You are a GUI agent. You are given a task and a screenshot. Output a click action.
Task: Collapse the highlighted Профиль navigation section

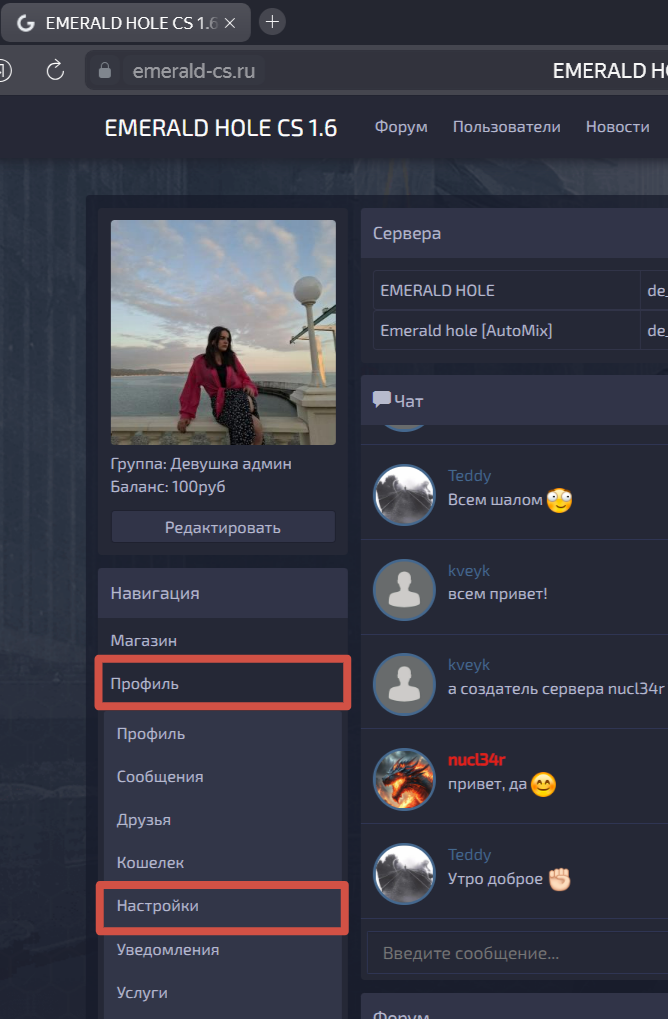click(223, 683)
